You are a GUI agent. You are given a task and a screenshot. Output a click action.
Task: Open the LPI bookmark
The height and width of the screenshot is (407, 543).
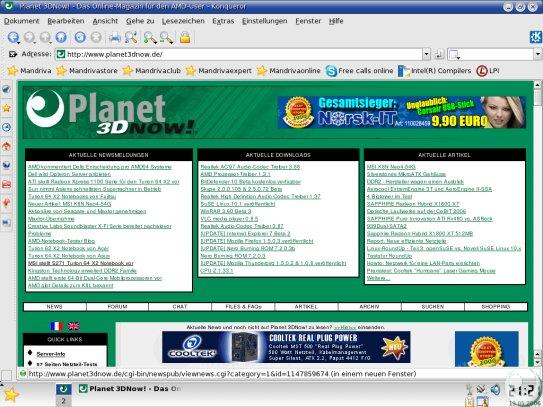tap(488, 71)
